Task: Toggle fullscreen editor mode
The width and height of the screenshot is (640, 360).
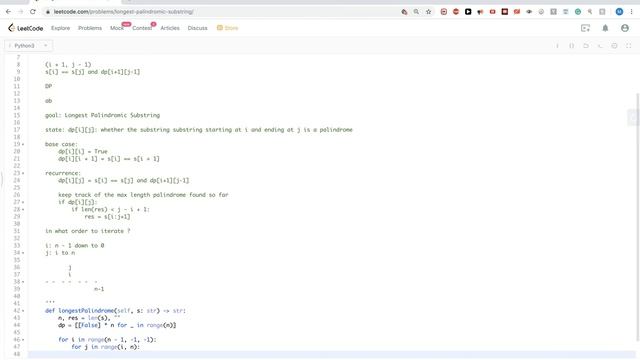Action: 629,46
